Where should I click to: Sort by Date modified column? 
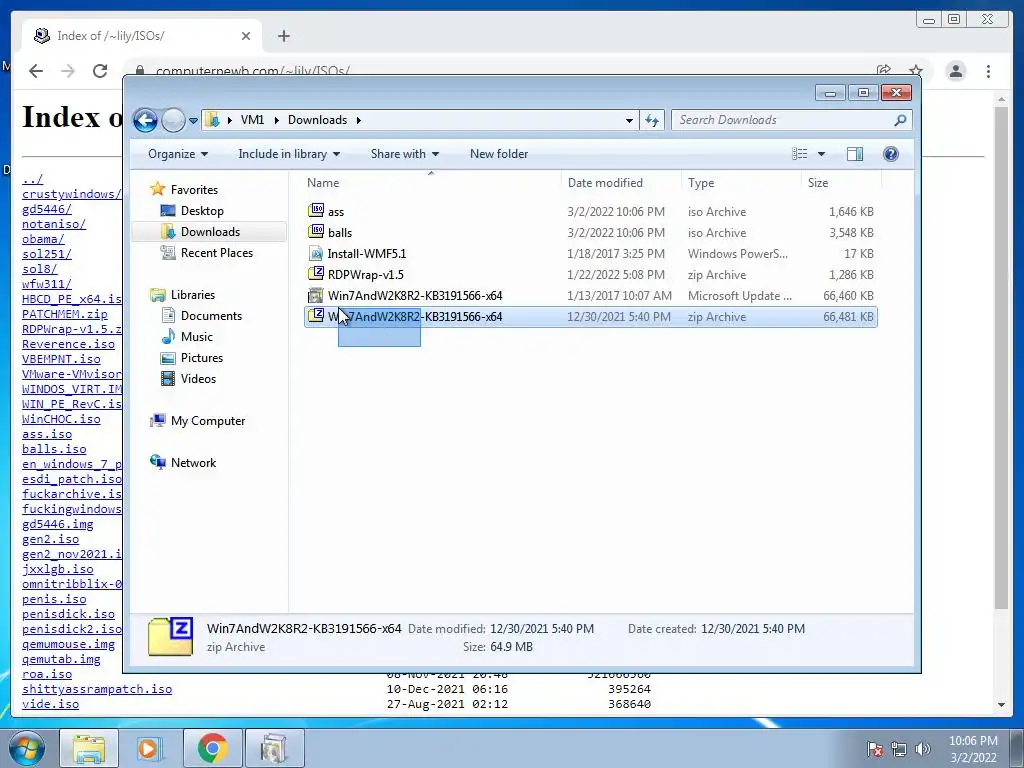tap(620, 183)
